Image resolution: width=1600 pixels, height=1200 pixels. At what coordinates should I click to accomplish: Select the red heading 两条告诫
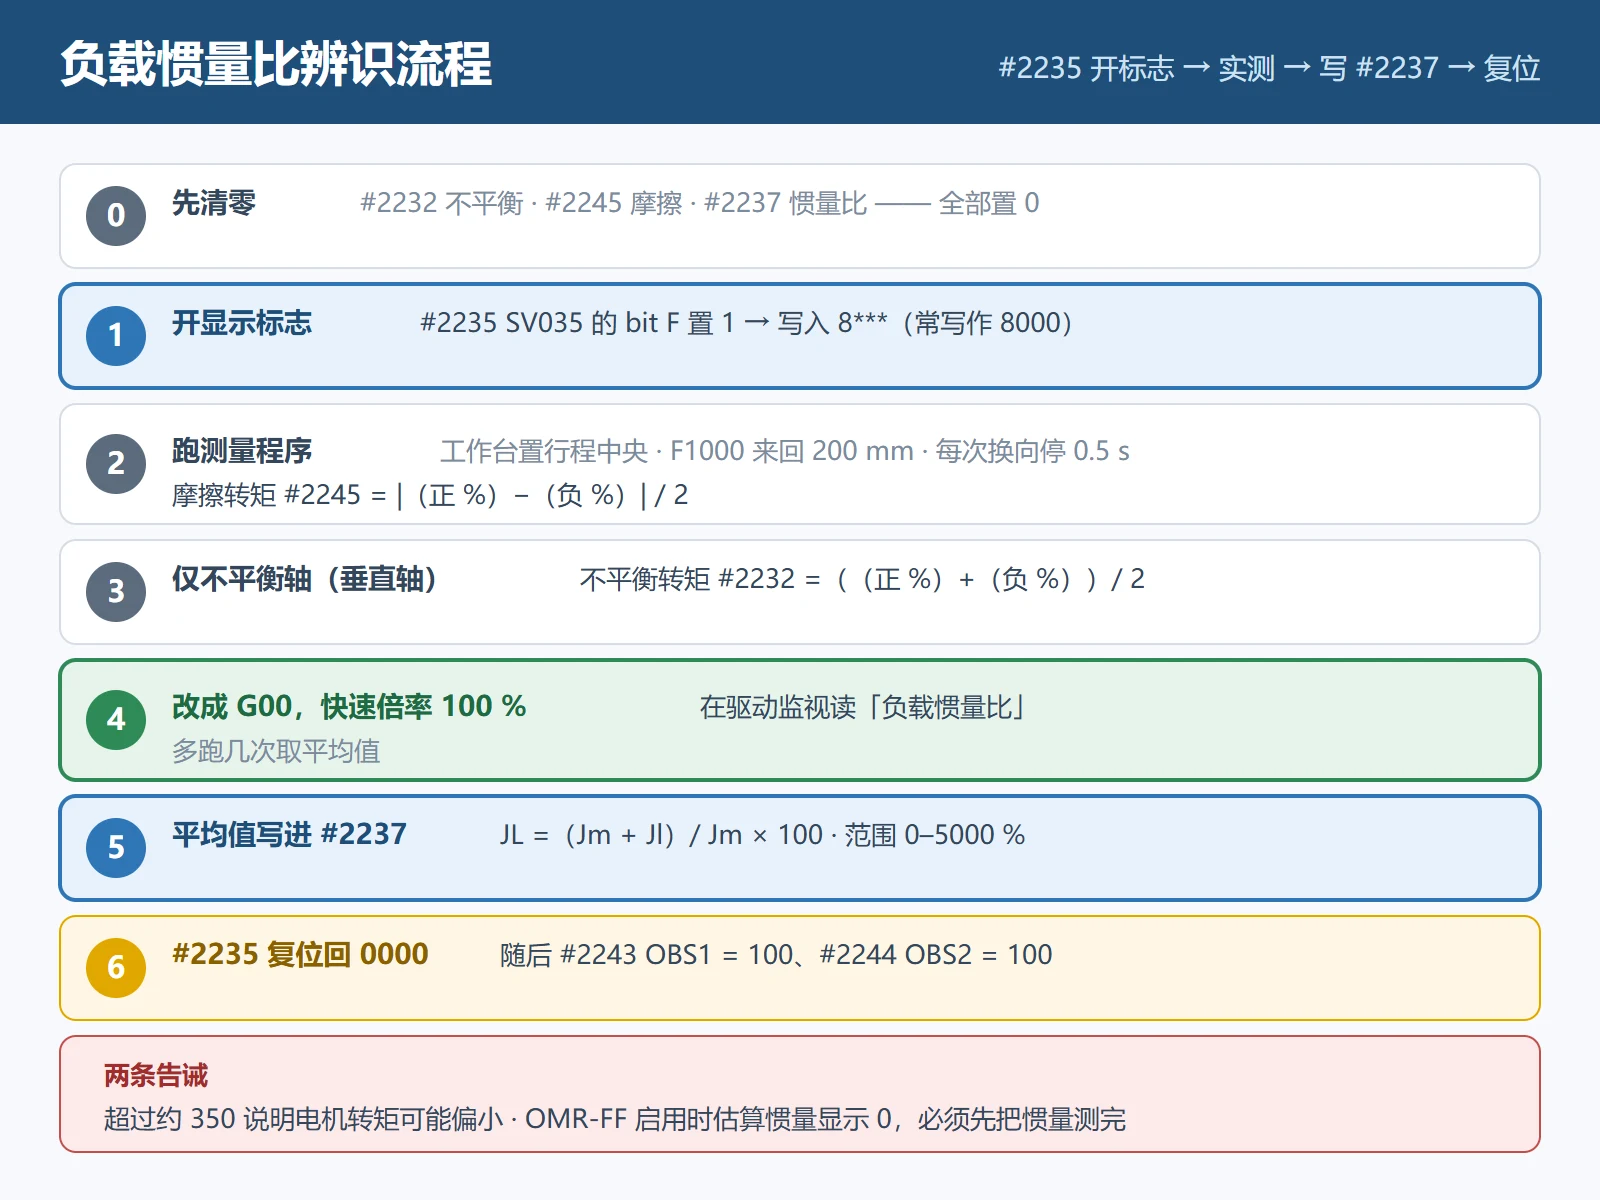tap(156, 1076)
